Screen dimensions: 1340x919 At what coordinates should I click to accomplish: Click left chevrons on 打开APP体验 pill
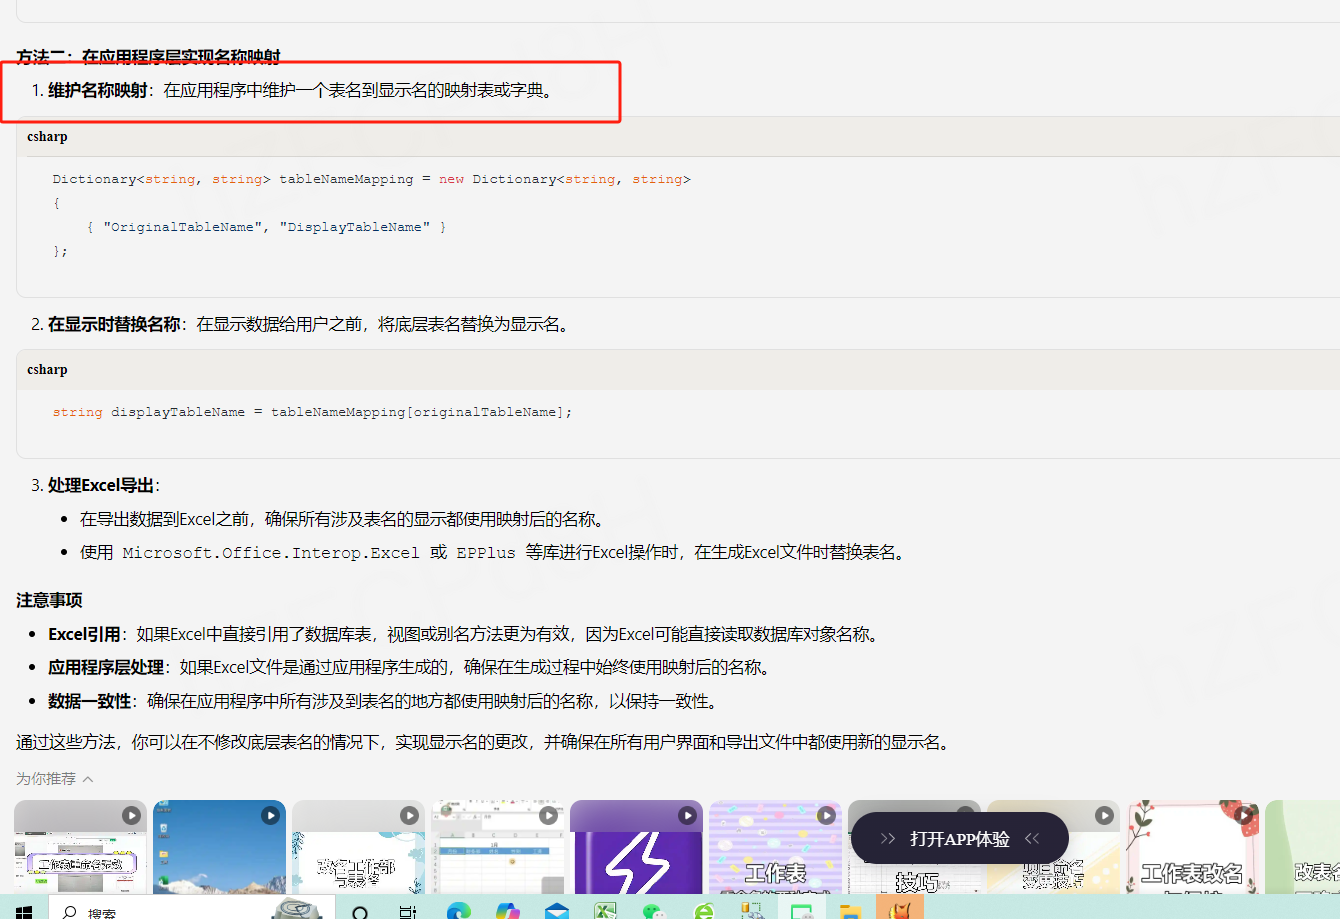887,839
